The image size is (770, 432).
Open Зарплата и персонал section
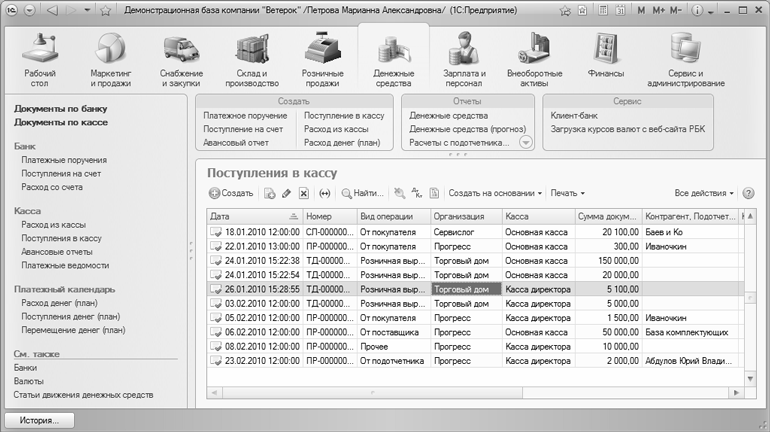pyautogui.click(x=464, y=58)
